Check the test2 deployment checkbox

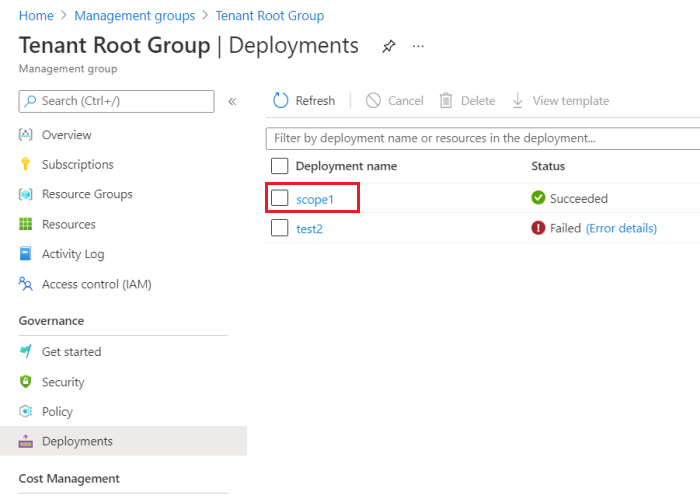coord(280,229)
